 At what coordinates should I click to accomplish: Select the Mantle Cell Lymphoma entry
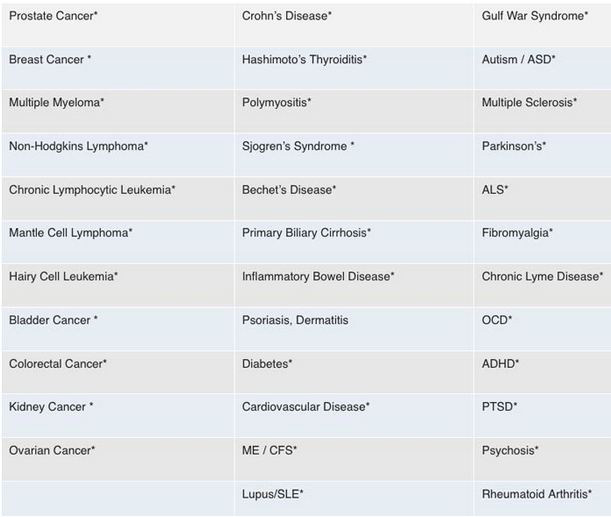pyautogui.click(x=71, y=233)
